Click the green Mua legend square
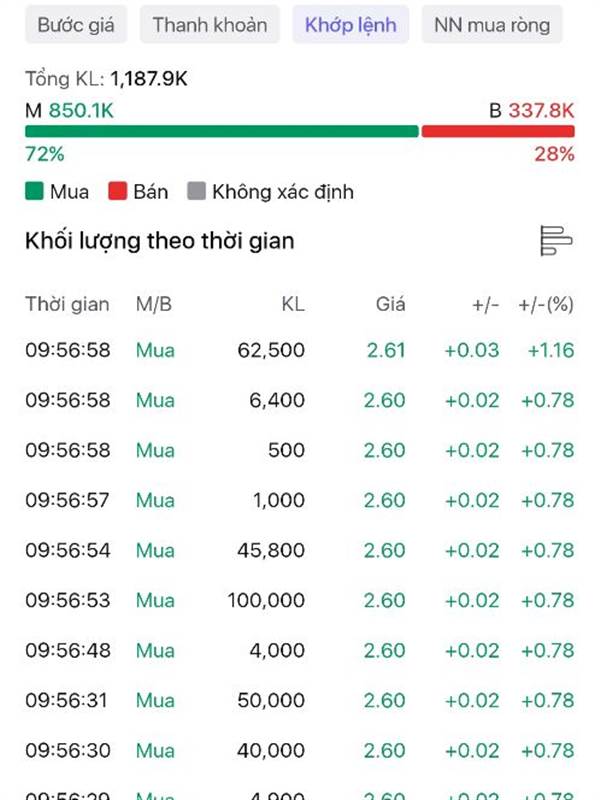600x800 pixels. pos(35,192)
